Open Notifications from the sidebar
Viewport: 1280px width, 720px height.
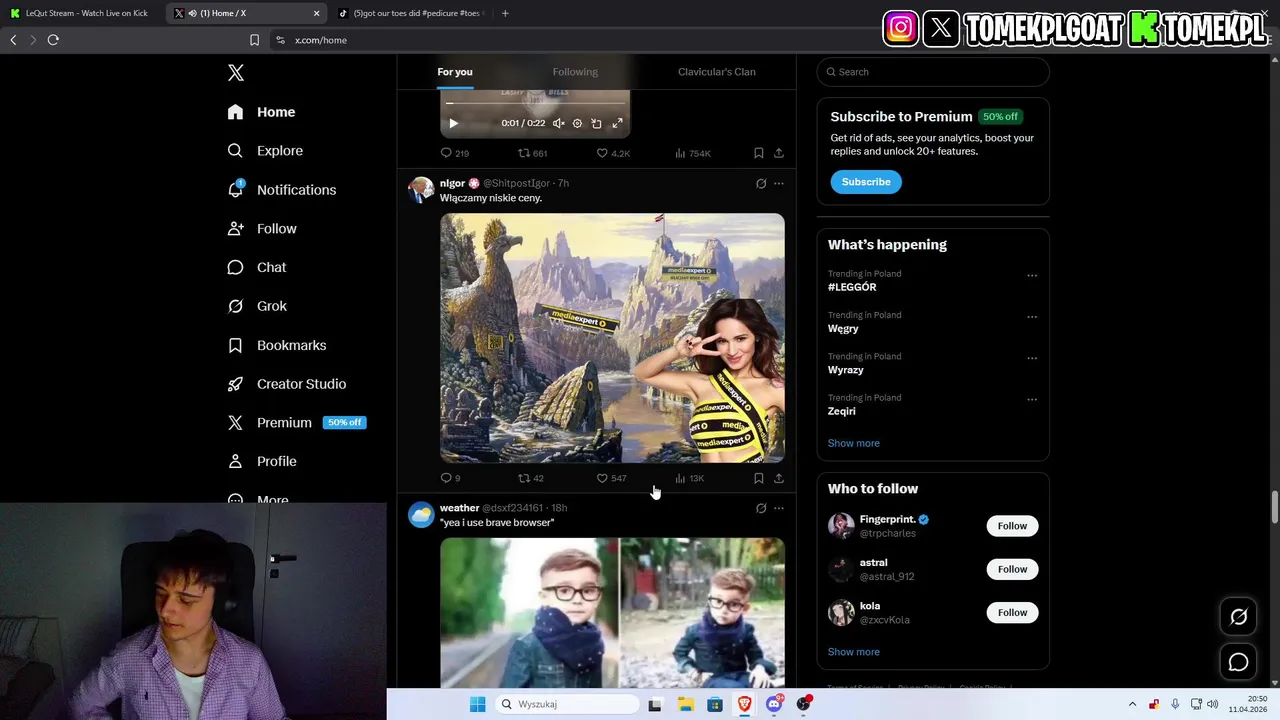[281, 190]
